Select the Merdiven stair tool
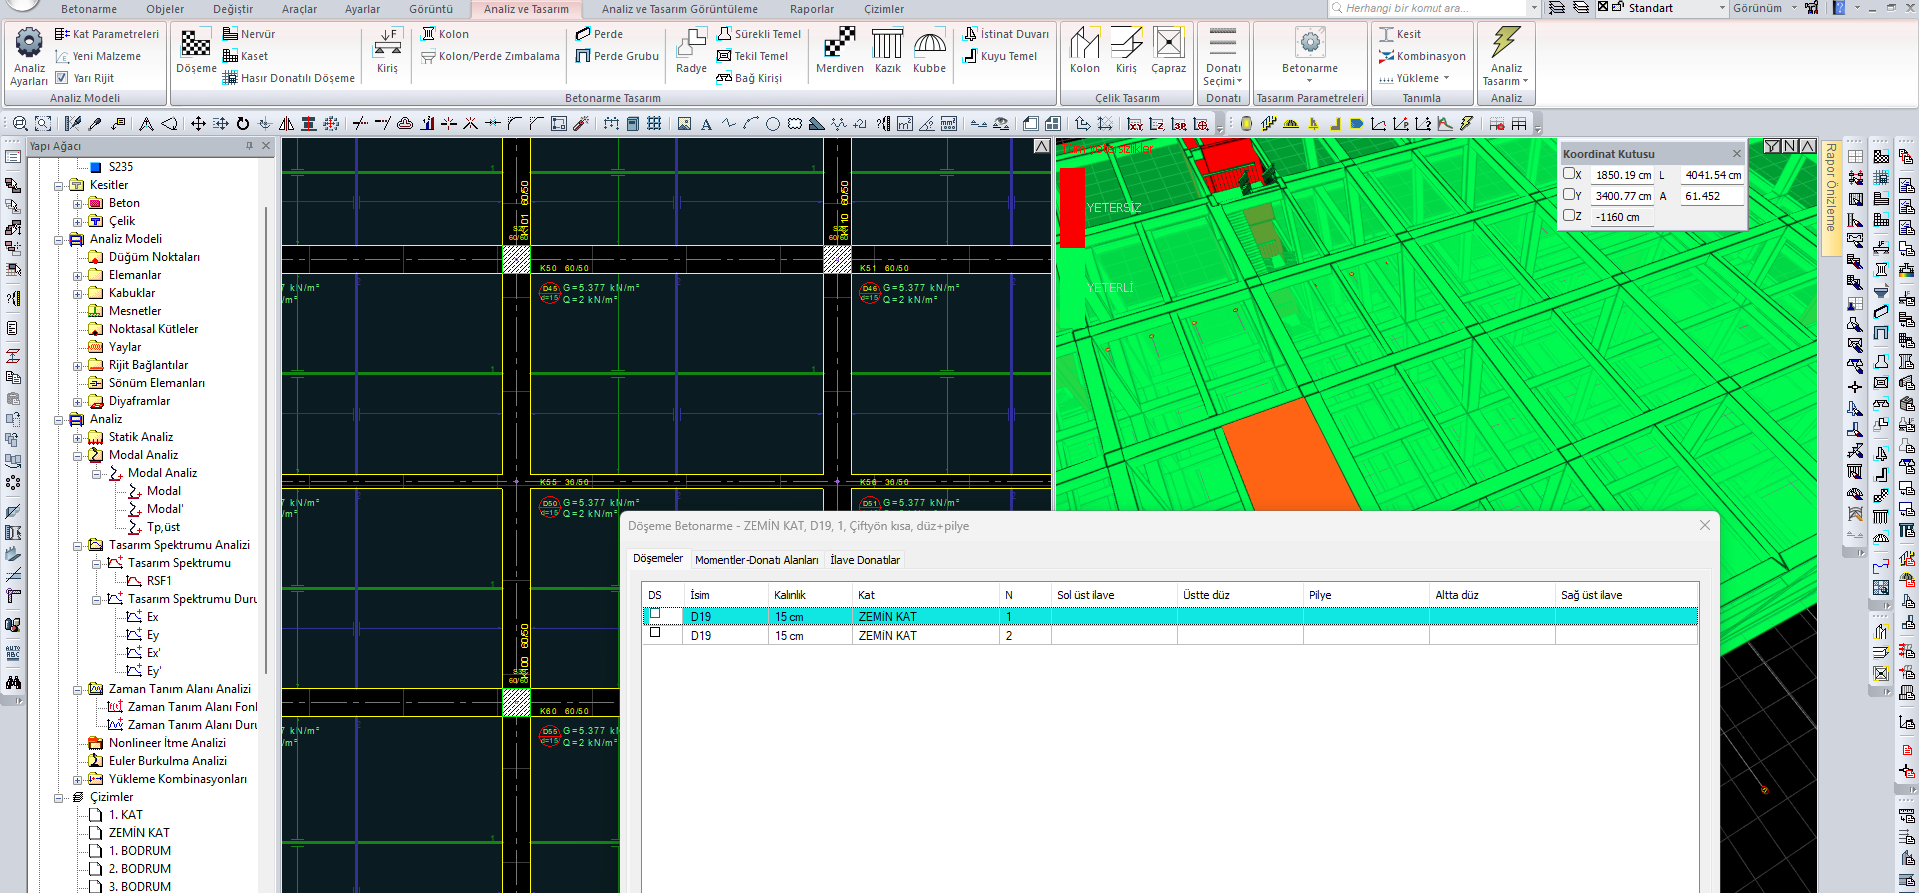The width and height of the screenshot is (1919, 893). [x=840, y=50]
